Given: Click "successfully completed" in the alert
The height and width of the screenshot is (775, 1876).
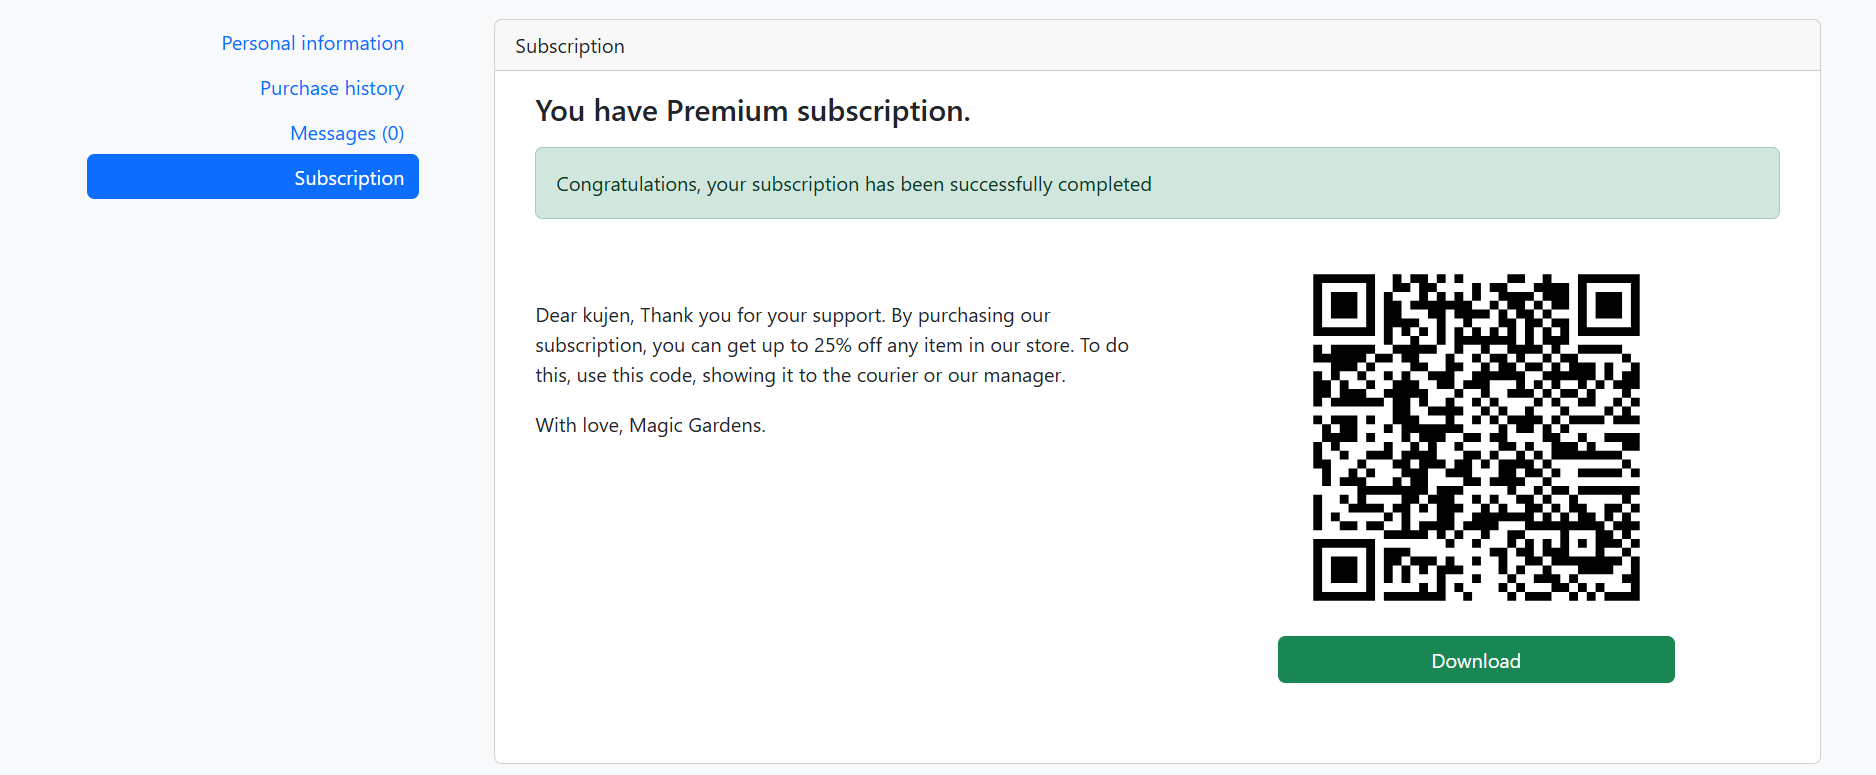Looking at the screenshot, I should [1050, 185].
